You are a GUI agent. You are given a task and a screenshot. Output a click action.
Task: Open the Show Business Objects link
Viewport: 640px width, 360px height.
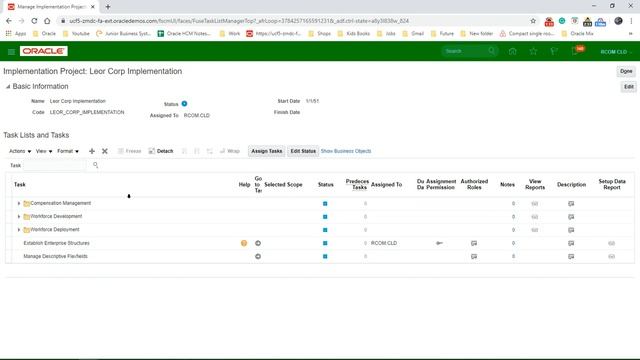(x=346, y=151)
